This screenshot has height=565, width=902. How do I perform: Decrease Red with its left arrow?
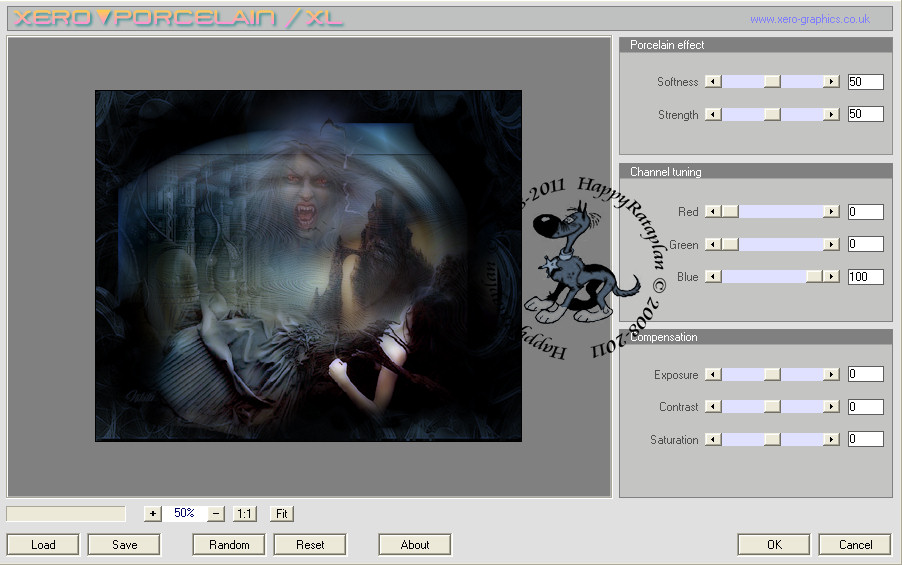(x=713, y=212)
